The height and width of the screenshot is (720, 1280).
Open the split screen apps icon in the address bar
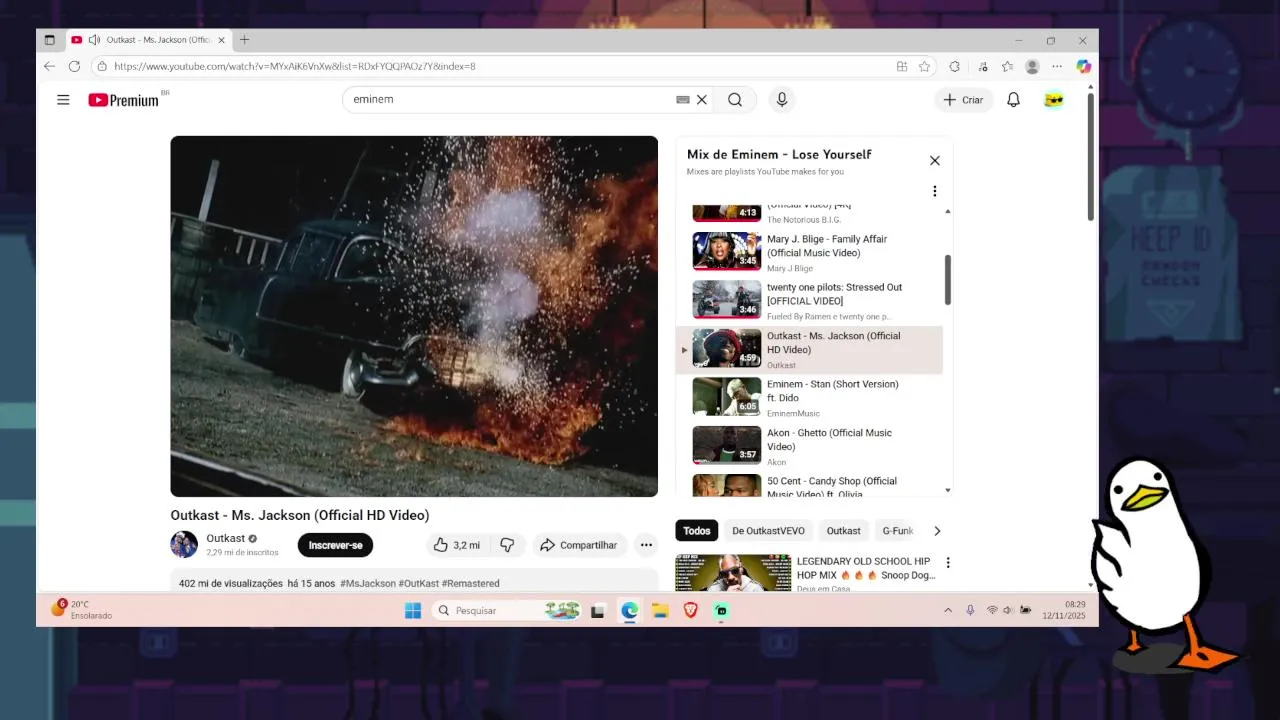(902, 66)
